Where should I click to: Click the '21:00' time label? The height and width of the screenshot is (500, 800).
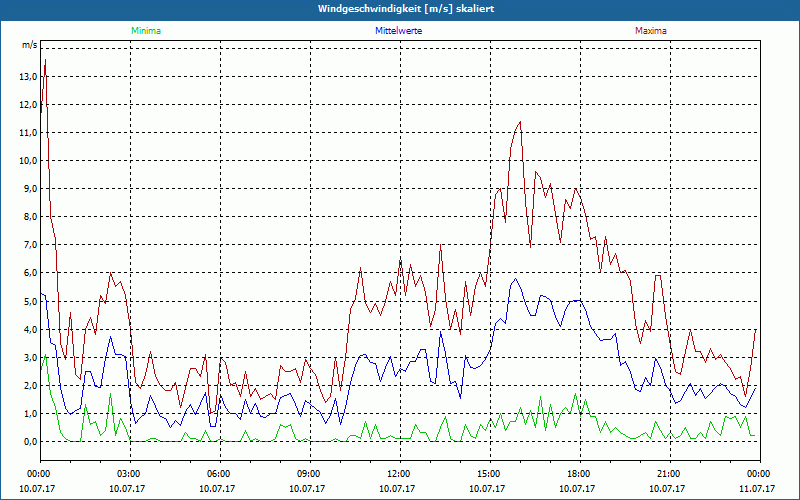670,474
